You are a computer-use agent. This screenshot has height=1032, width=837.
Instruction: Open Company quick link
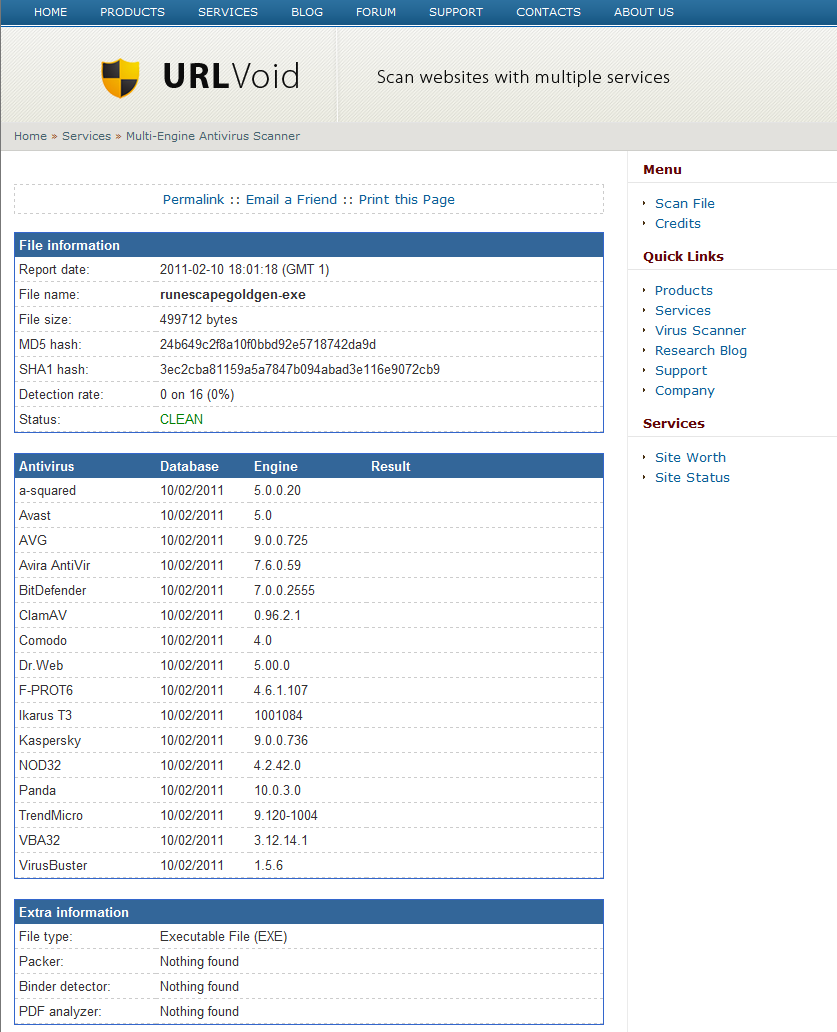tap(684, 391)
